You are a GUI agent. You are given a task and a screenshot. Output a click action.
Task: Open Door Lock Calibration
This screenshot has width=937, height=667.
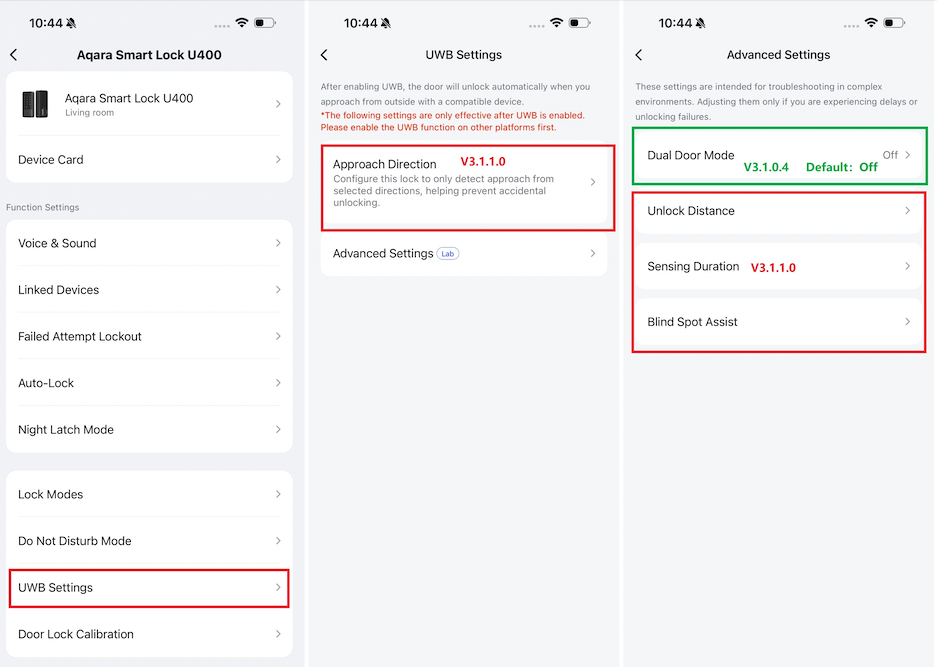click(149, 634)
